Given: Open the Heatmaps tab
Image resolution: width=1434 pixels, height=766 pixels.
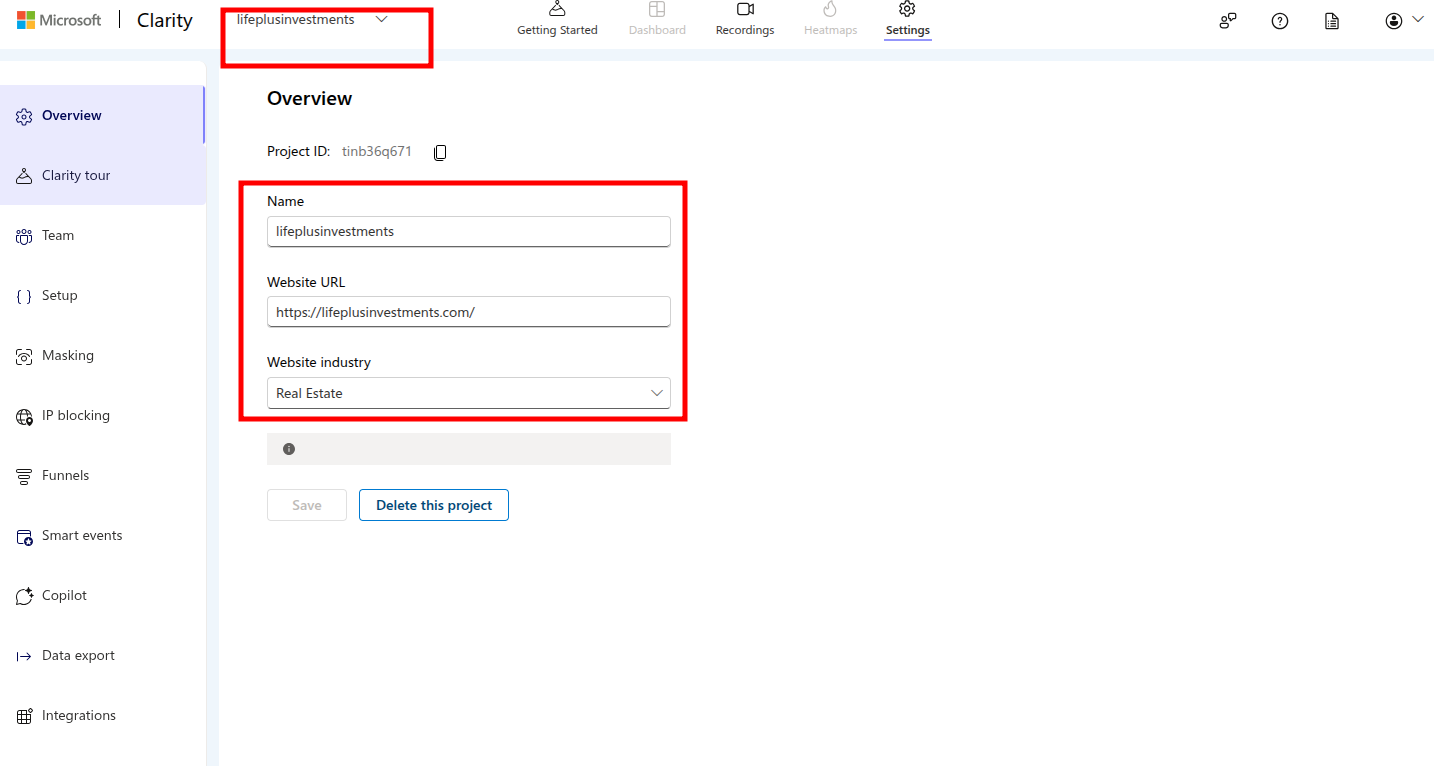Looking at the screenshot, I should pyautogui.click(x=830, y=19).
